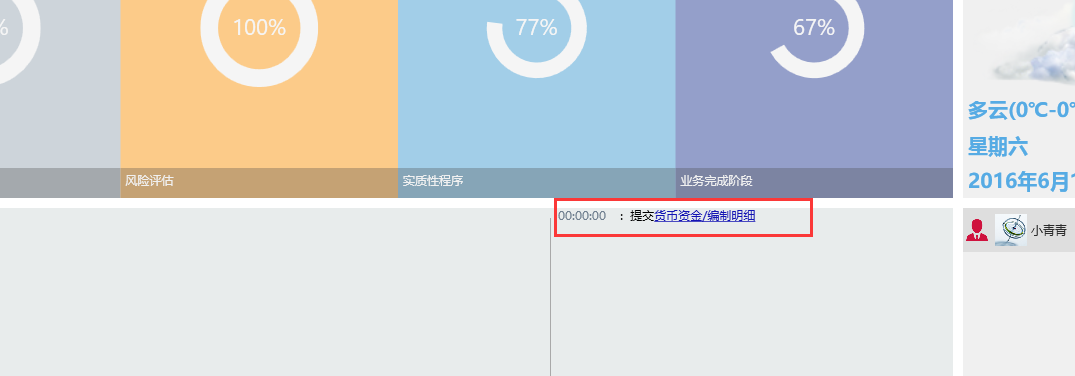
Task: Open the 货币资金/编制明细 link
Action: click(x=705, y=216)
